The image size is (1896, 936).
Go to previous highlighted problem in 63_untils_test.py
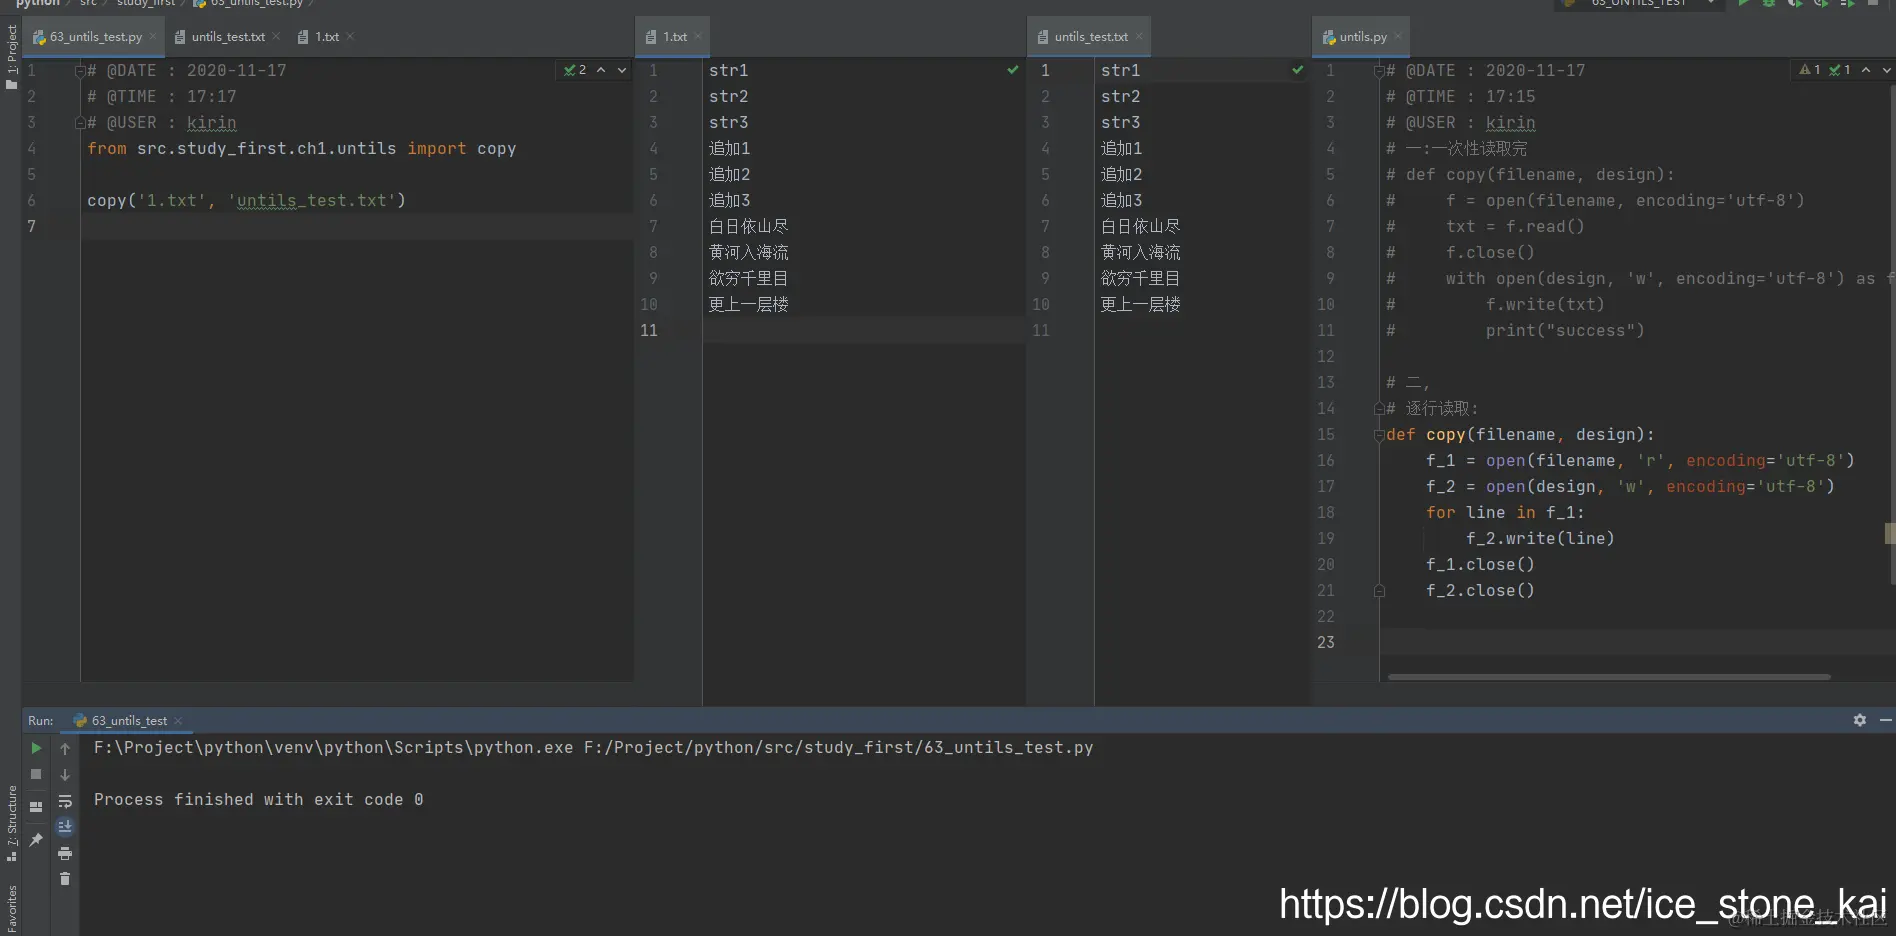pyautogui.click(x=601, y=70)
